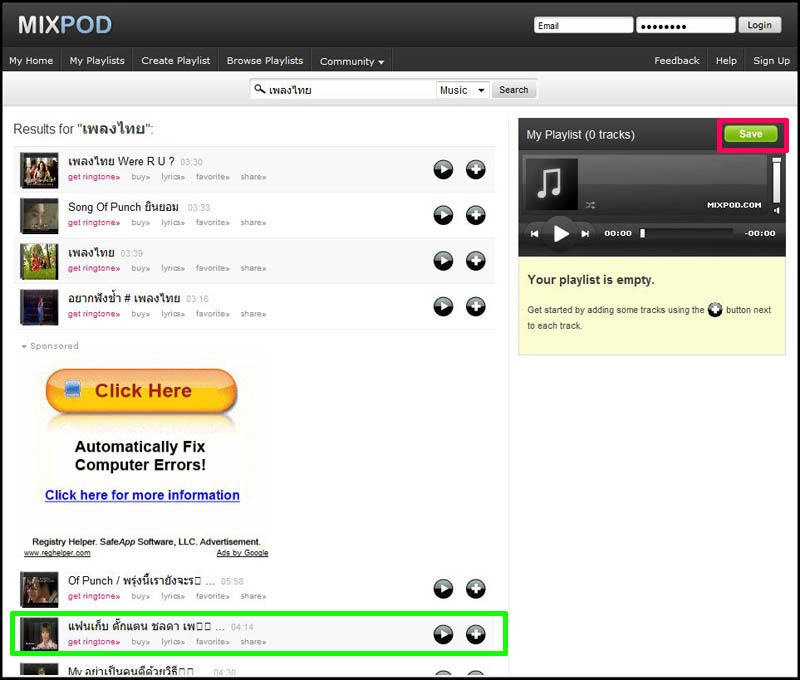This screenshot has height=680, width=800.
Task: Open thumbnail of the 03:16 'อยากฟังซ้ำ' track
Action: point(39,307)
